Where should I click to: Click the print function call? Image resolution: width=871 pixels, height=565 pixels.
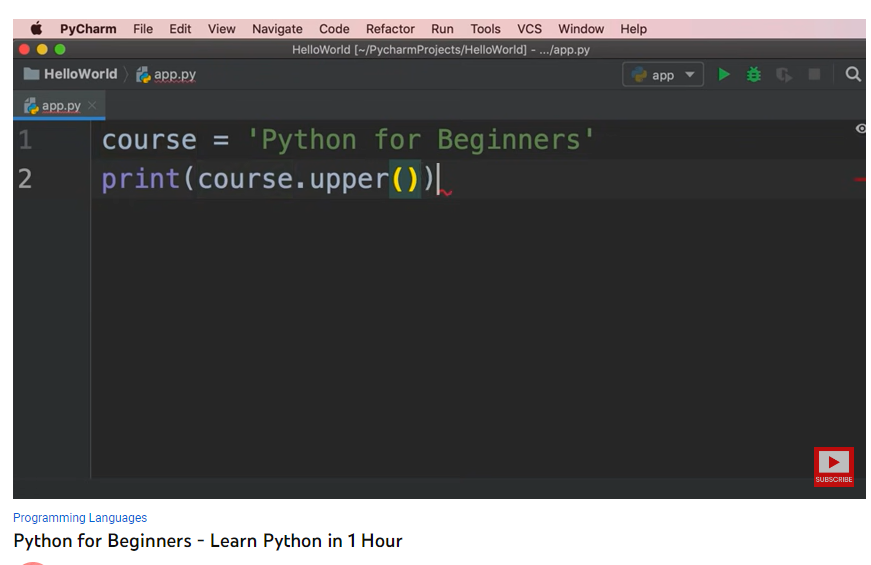140,179
